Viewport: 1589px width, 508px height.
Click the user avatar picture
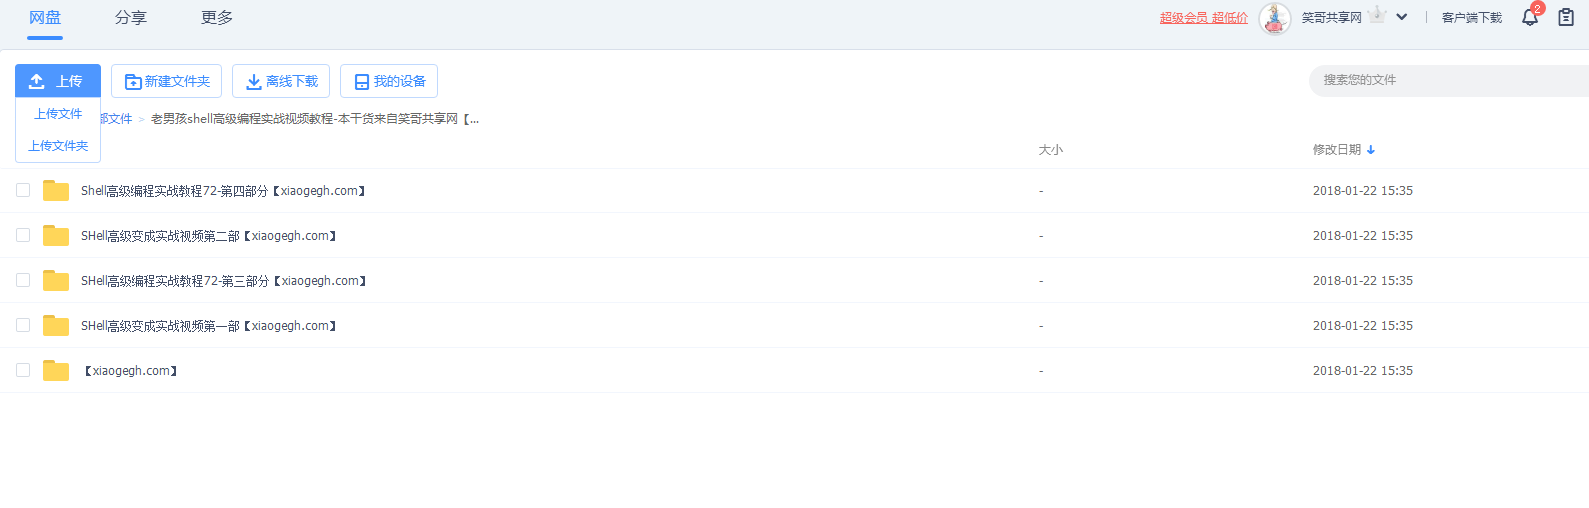pos(1275,18)
